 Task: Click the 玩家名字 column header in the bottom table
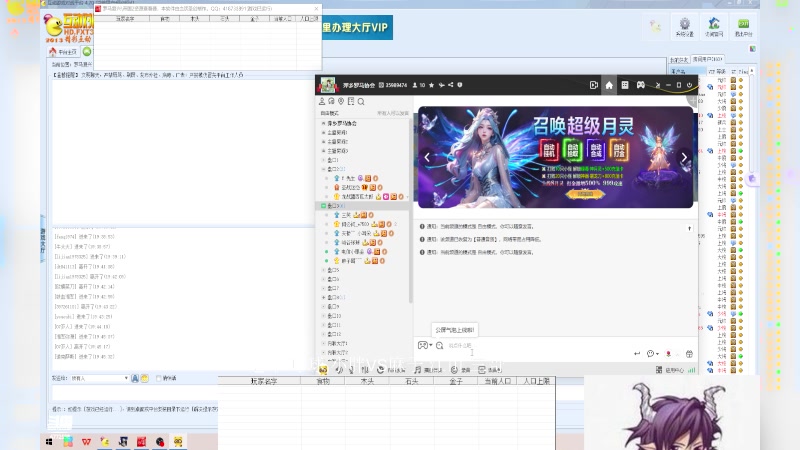(x=264, y=381)
